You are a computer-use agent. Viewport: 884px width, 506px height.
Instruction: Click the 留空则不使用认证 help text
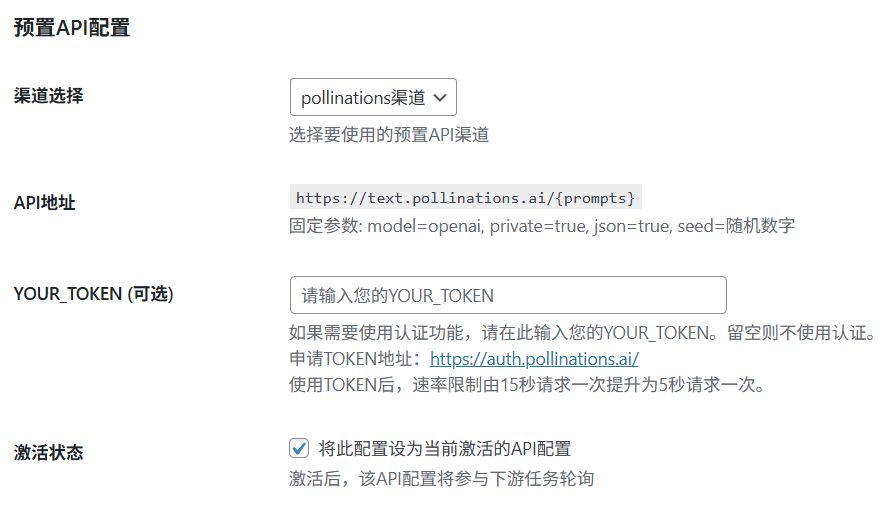pos(808,333)
